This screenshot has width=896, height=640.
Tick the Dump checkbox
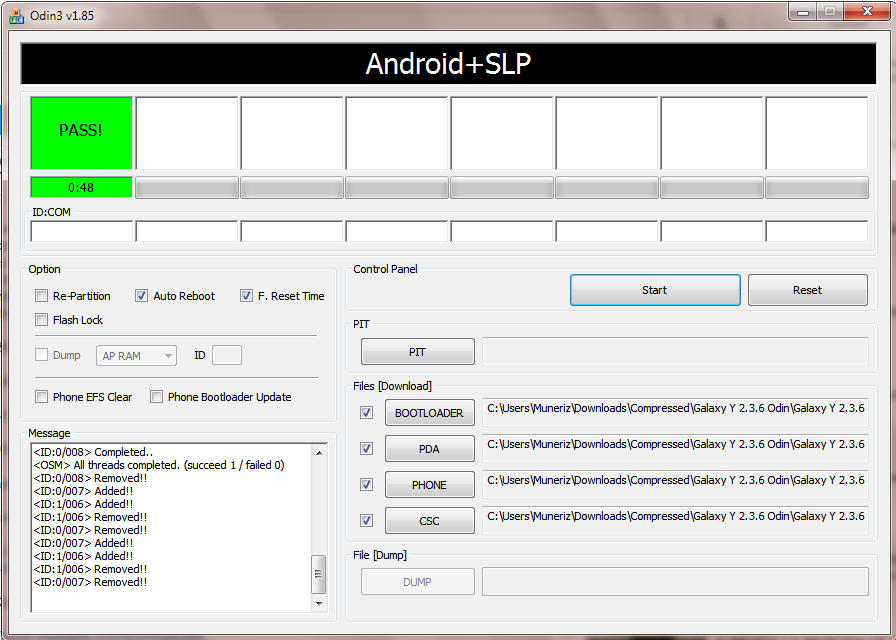41,355
